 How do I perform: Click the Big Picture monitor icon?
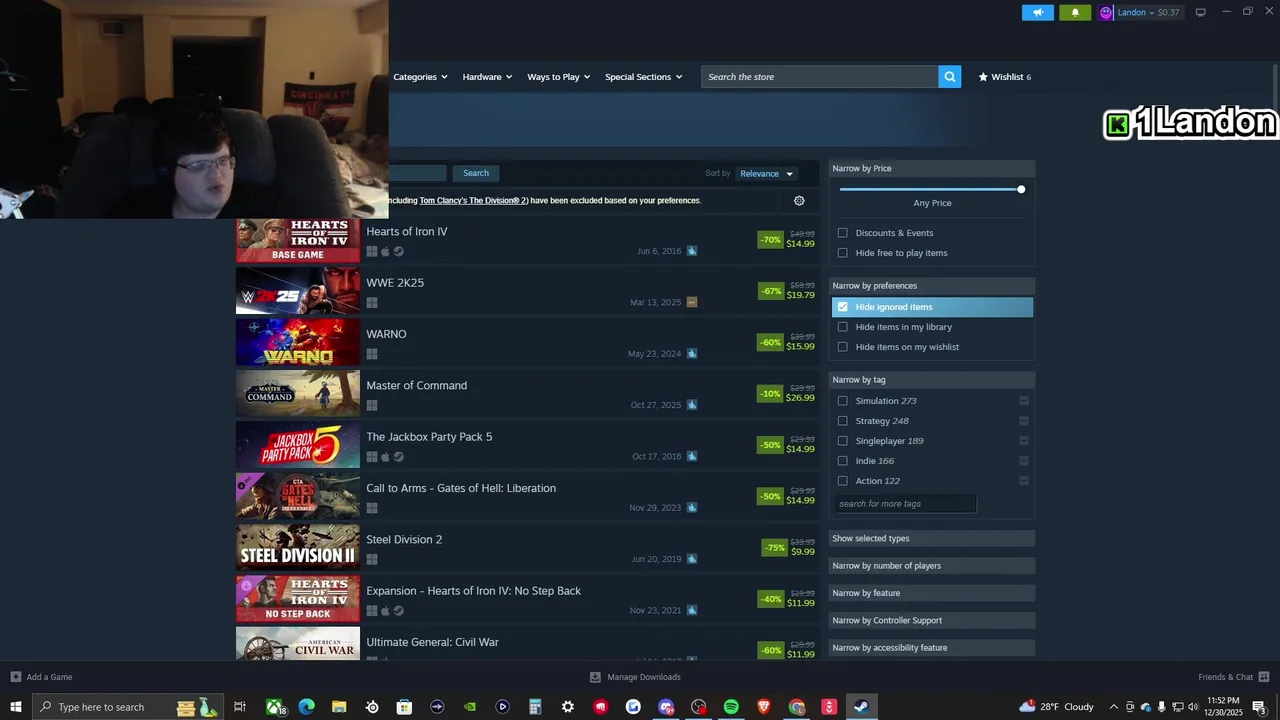[1200, 12]
